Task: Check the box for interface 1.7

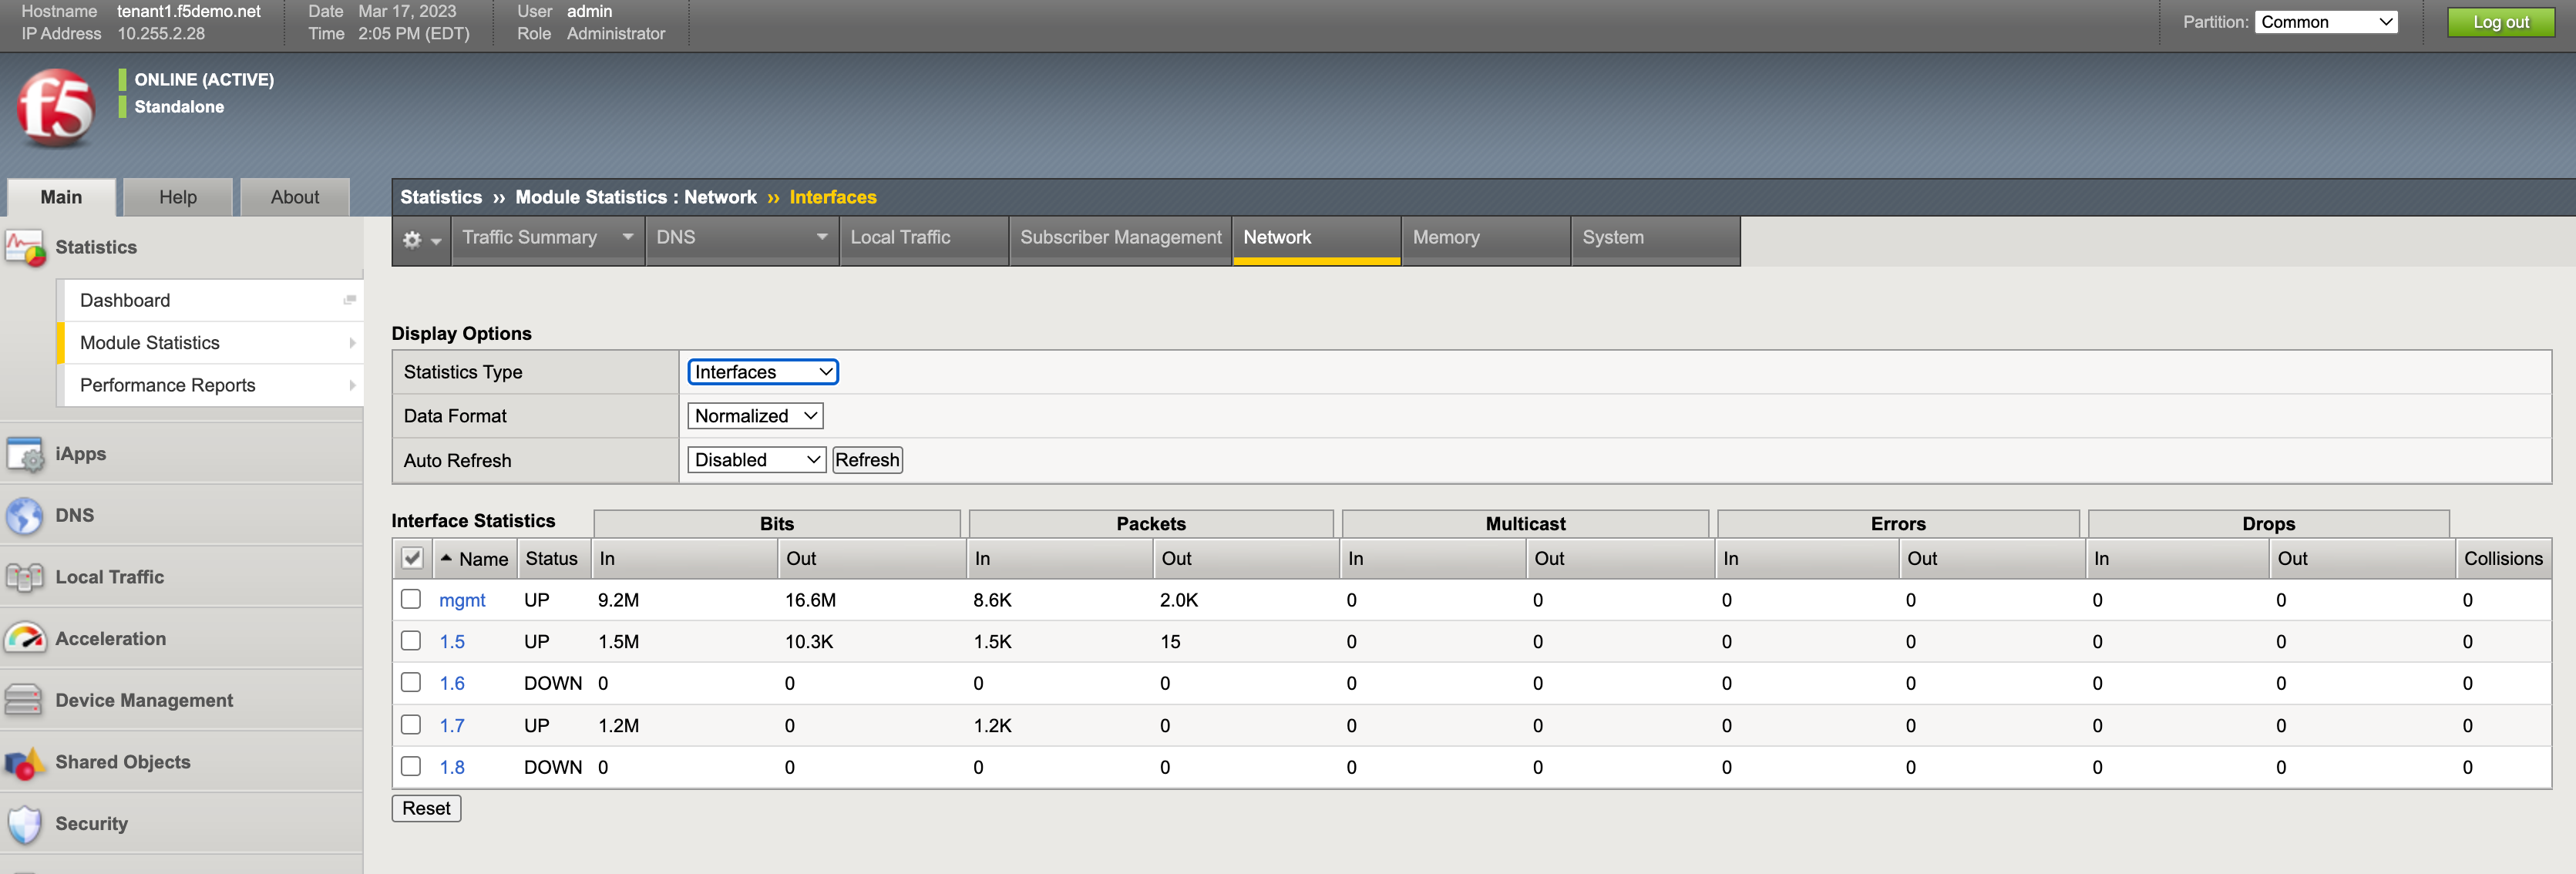Action: point(411,724)
